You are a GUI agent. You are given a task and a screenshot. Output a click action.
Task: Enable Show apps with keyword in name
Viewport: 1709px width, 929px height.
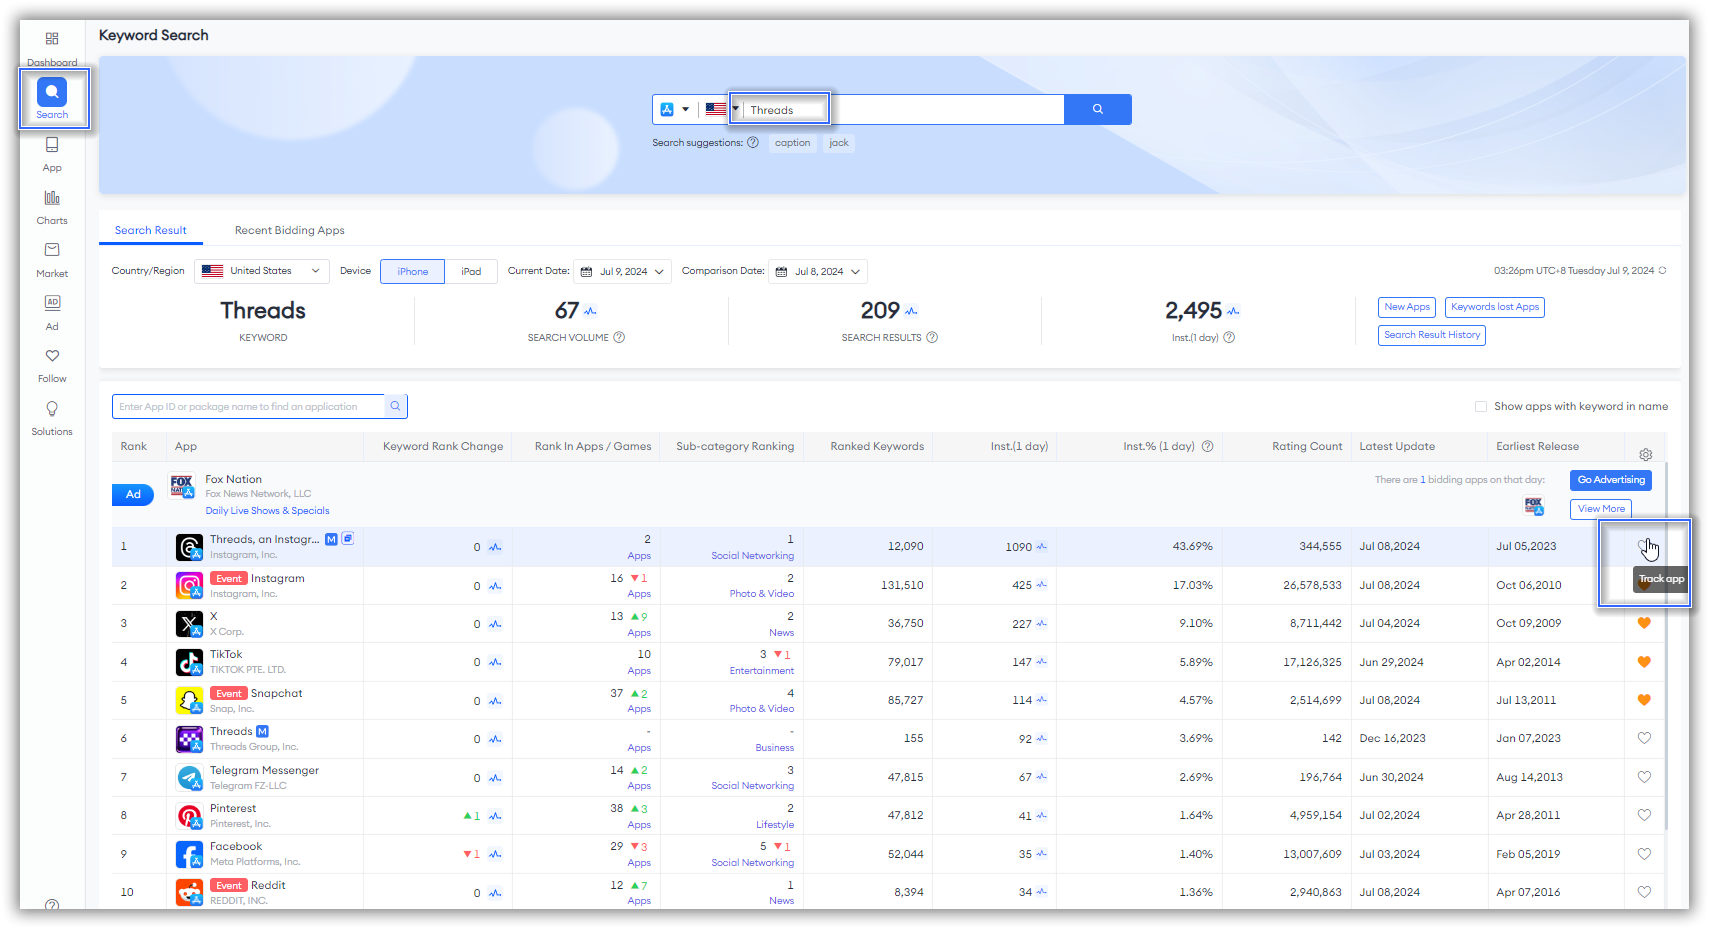(1480, 406)
